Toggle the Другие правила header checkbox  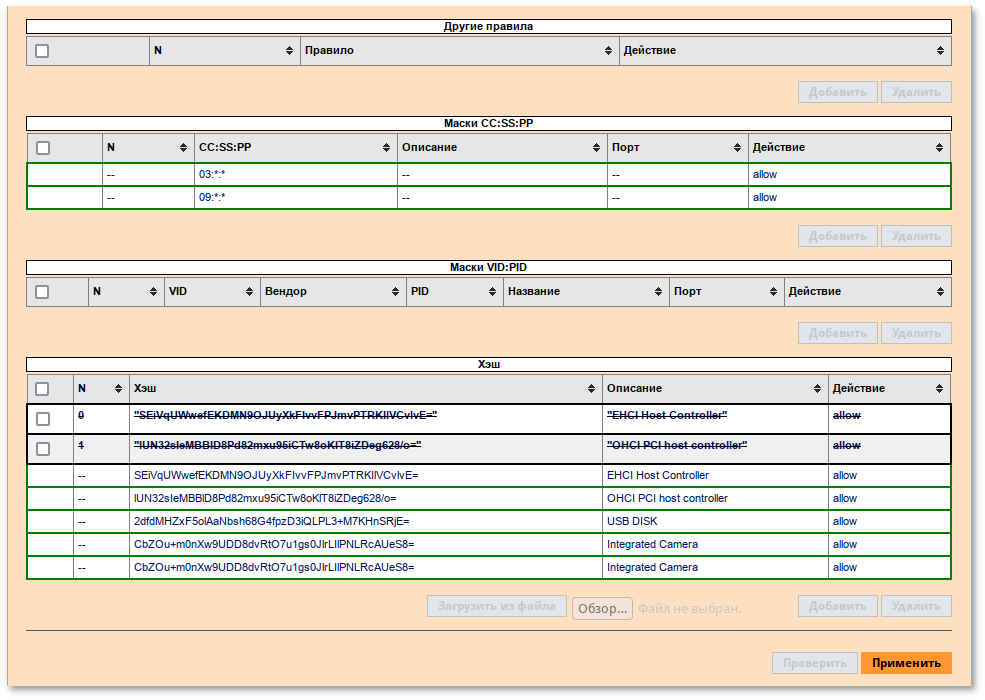(x=42, y=51)
